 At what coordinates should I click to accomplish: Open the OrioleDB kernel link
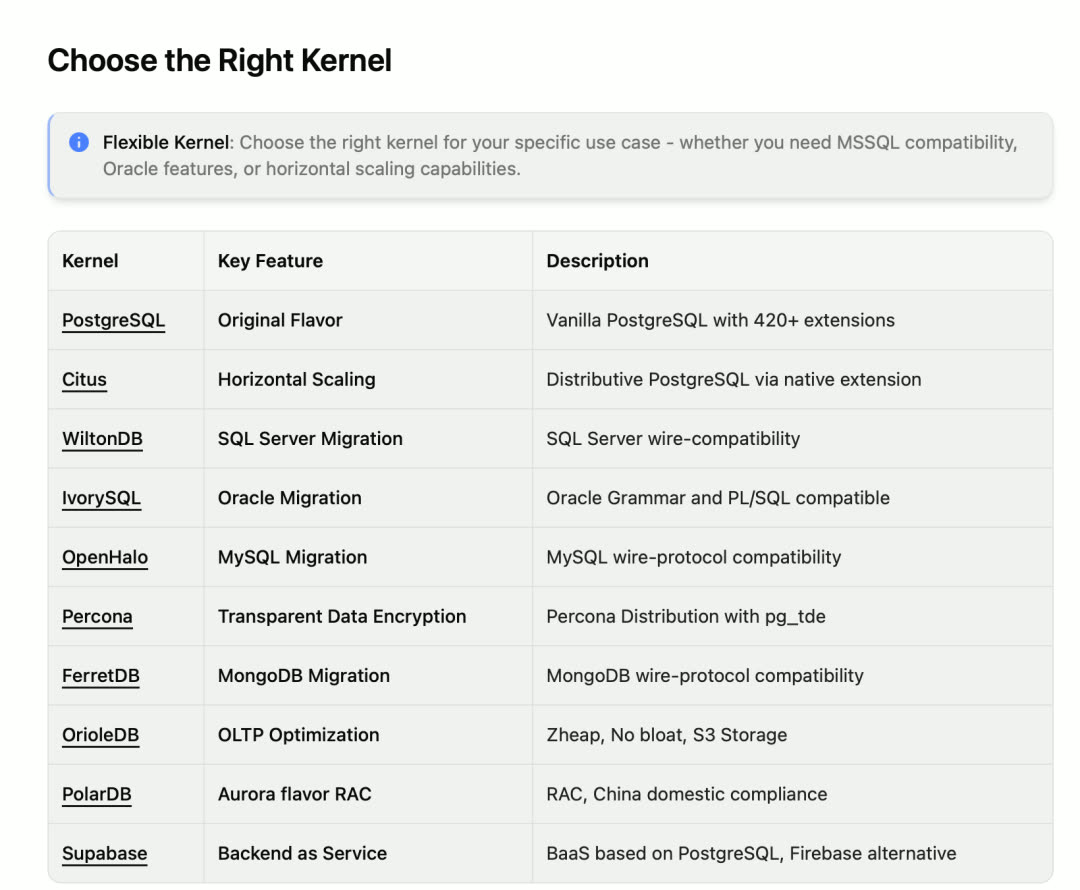(100, 735)
